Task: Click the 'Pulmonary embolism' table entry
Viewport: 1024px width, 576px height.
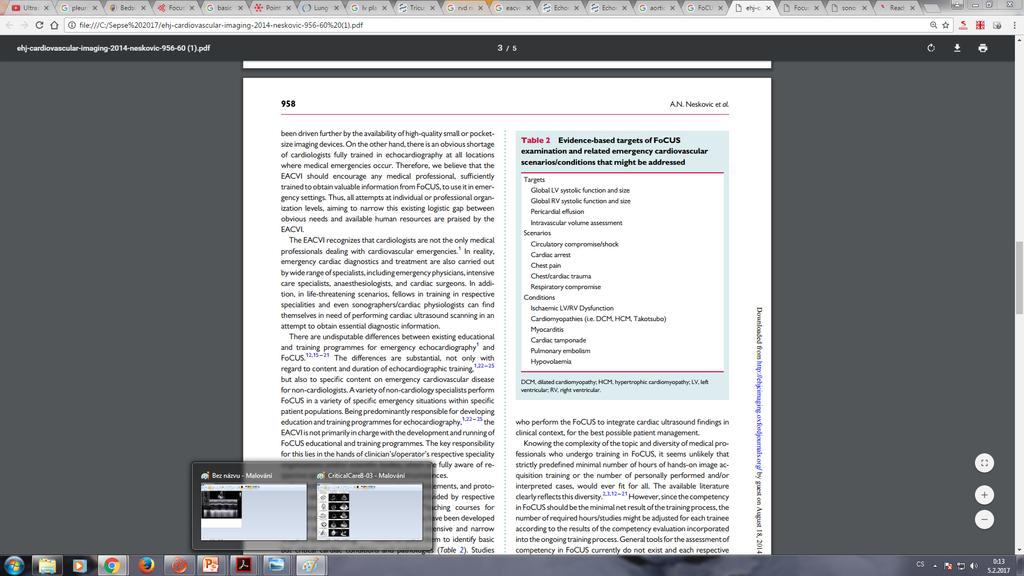Action: (560, 351)
